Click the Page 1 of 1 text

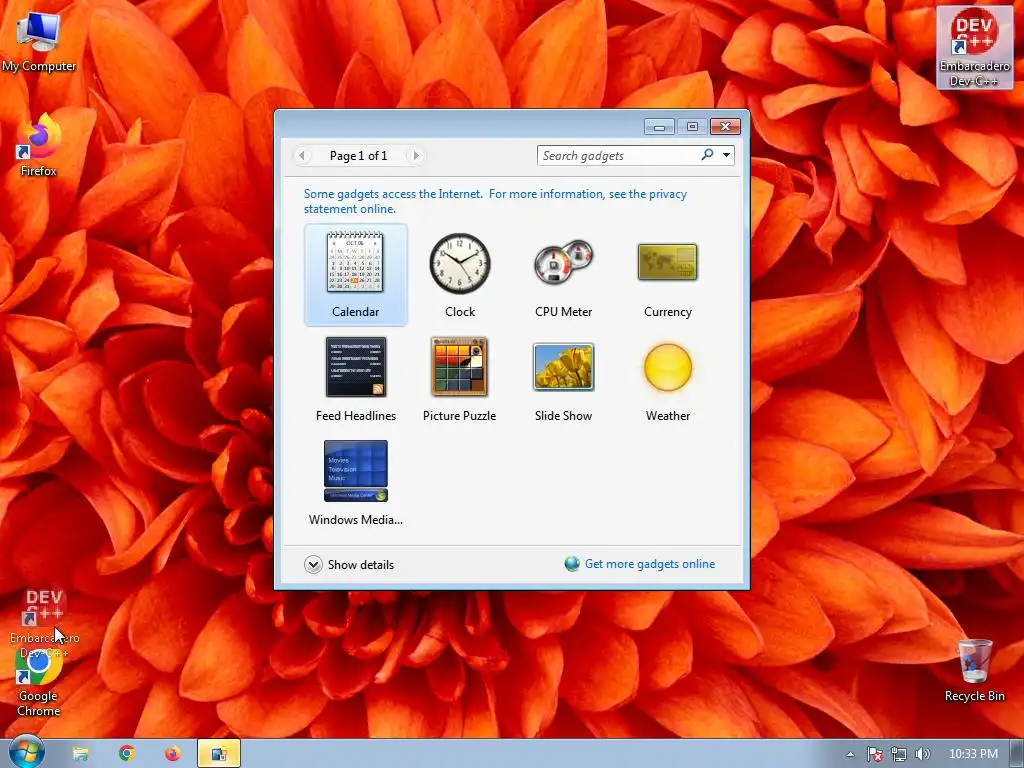coord(358,155)
